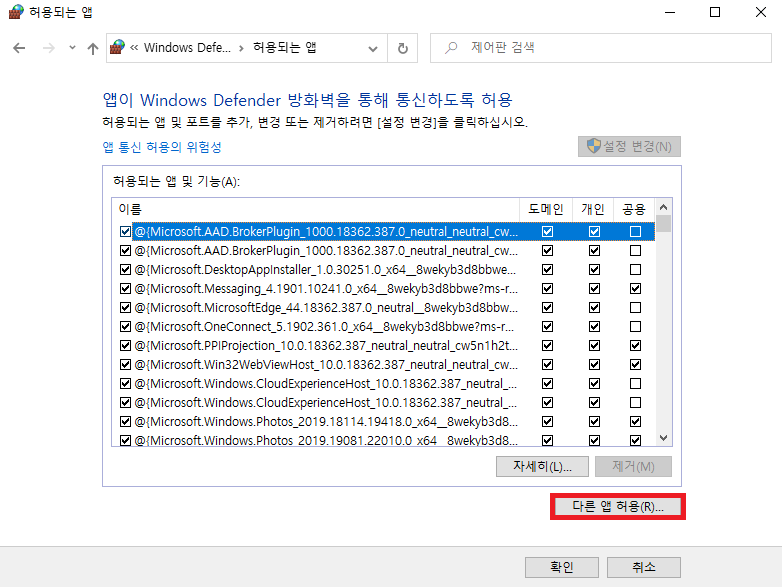This screenshot has height=587, width=782.
Task: Open the 앱 통신 허용의 위험성 link
Action: [162, 147]
